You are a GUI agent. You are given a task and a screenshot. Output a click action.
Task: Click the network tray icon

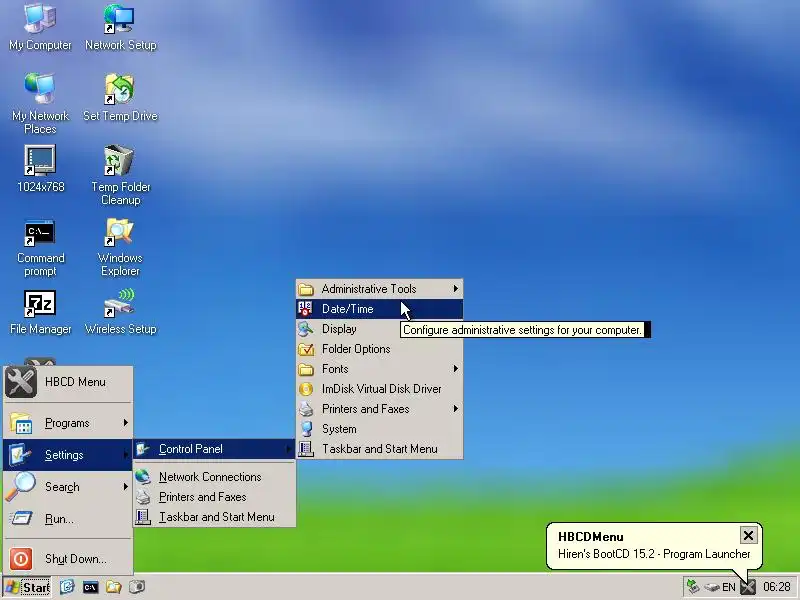(x=693, y=587)
